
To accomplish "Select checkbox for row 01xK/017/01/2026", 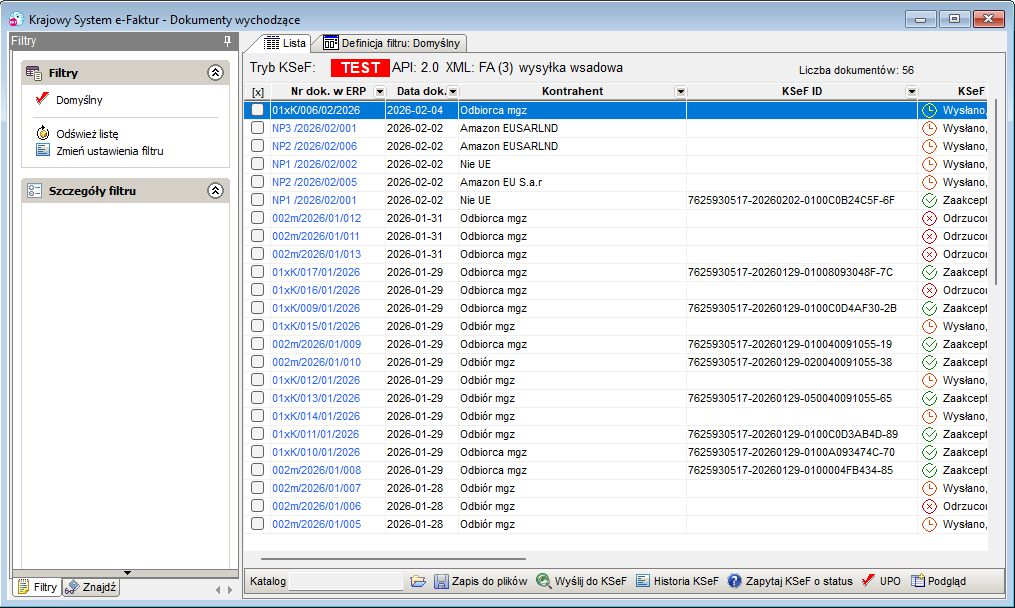I will (258, 272).
